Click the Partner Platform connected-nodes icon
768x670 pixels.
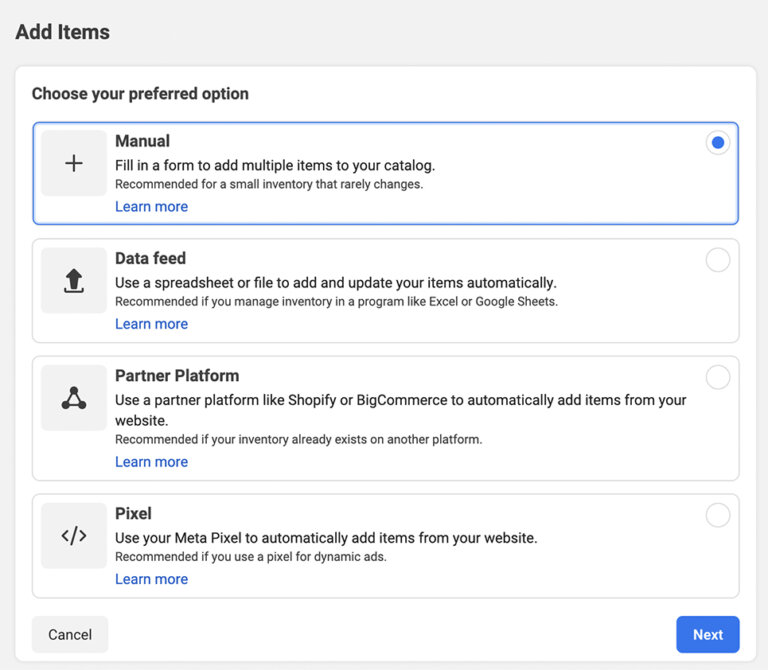coord(74,398)
